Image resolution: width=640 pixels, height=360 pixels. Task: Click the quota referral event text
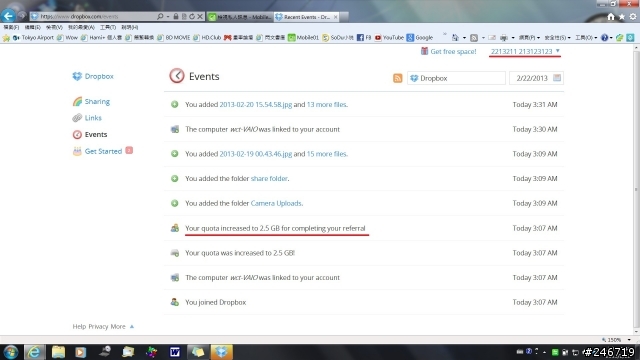click(275, 228)
